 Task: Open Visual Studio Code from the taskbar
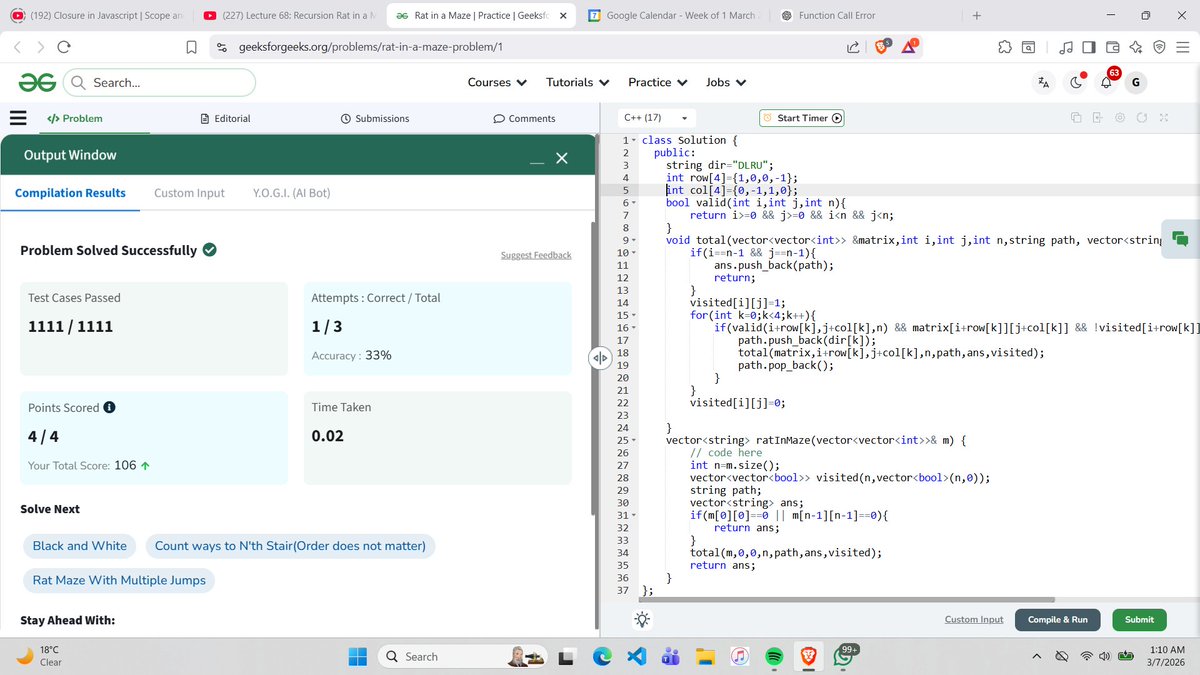click(x=638, y=657)
